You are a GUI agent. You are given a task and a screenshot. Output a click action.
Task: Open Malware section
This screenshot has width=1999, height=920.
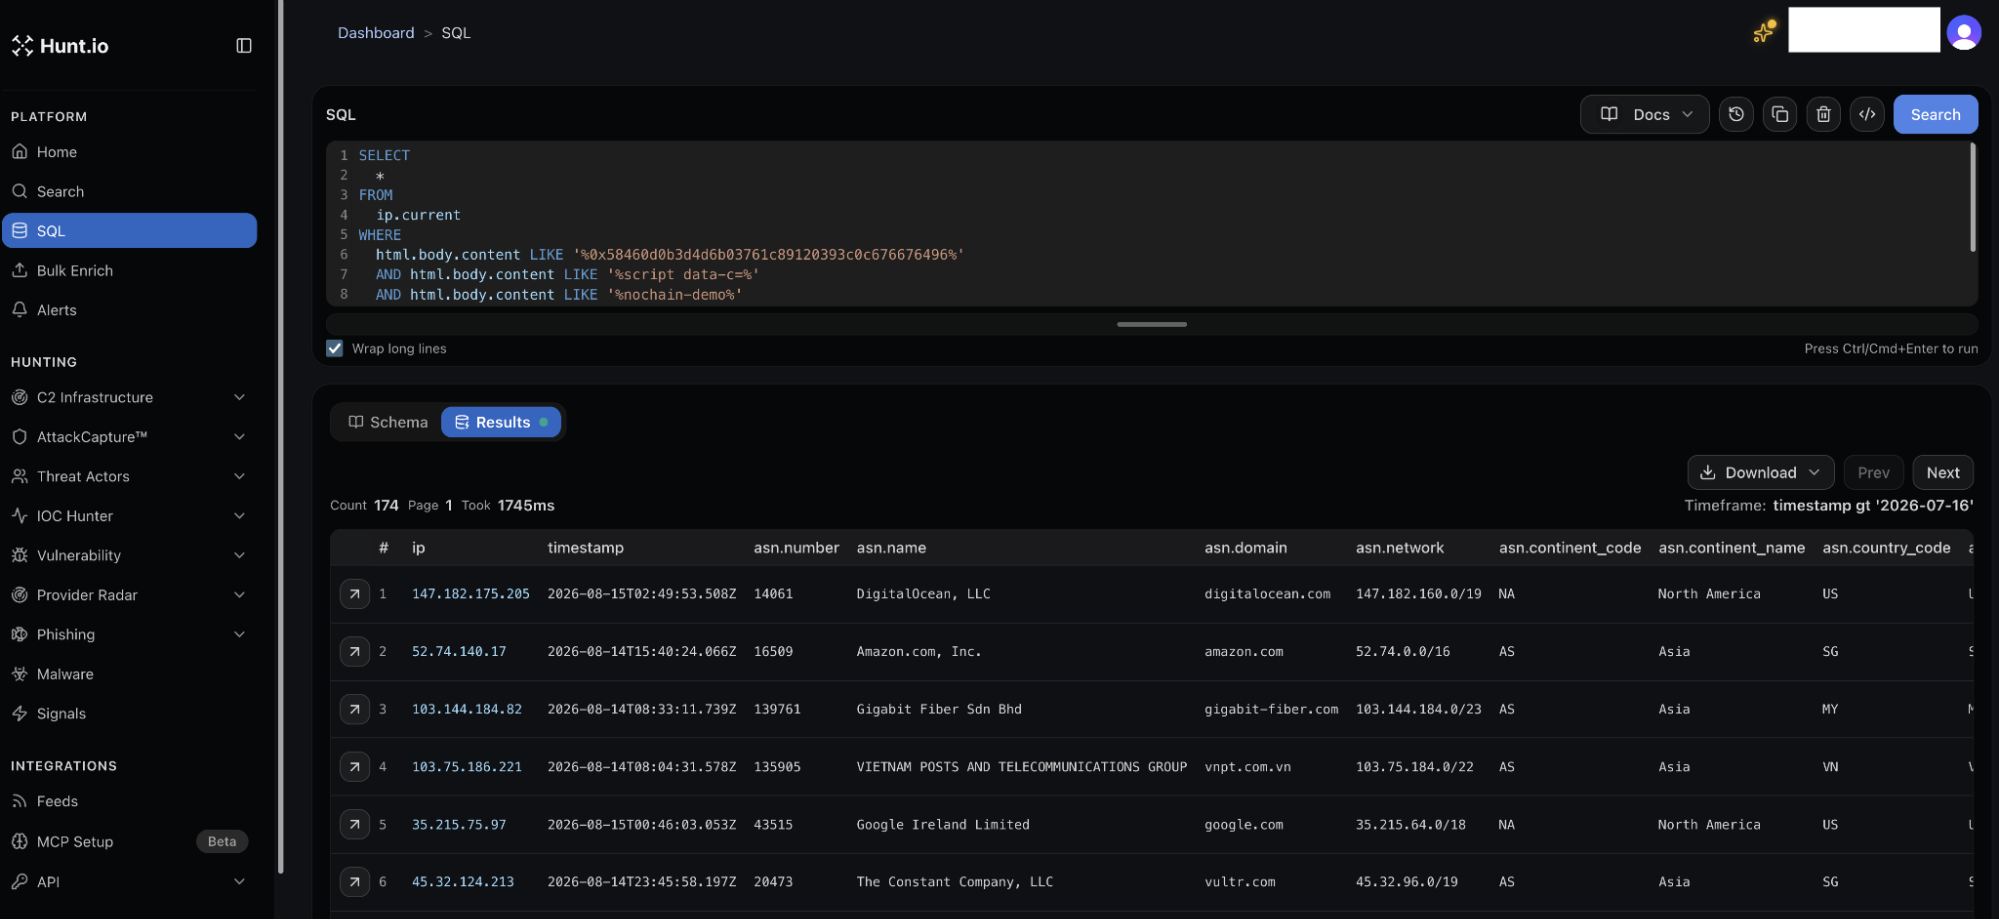click(129, 674)
